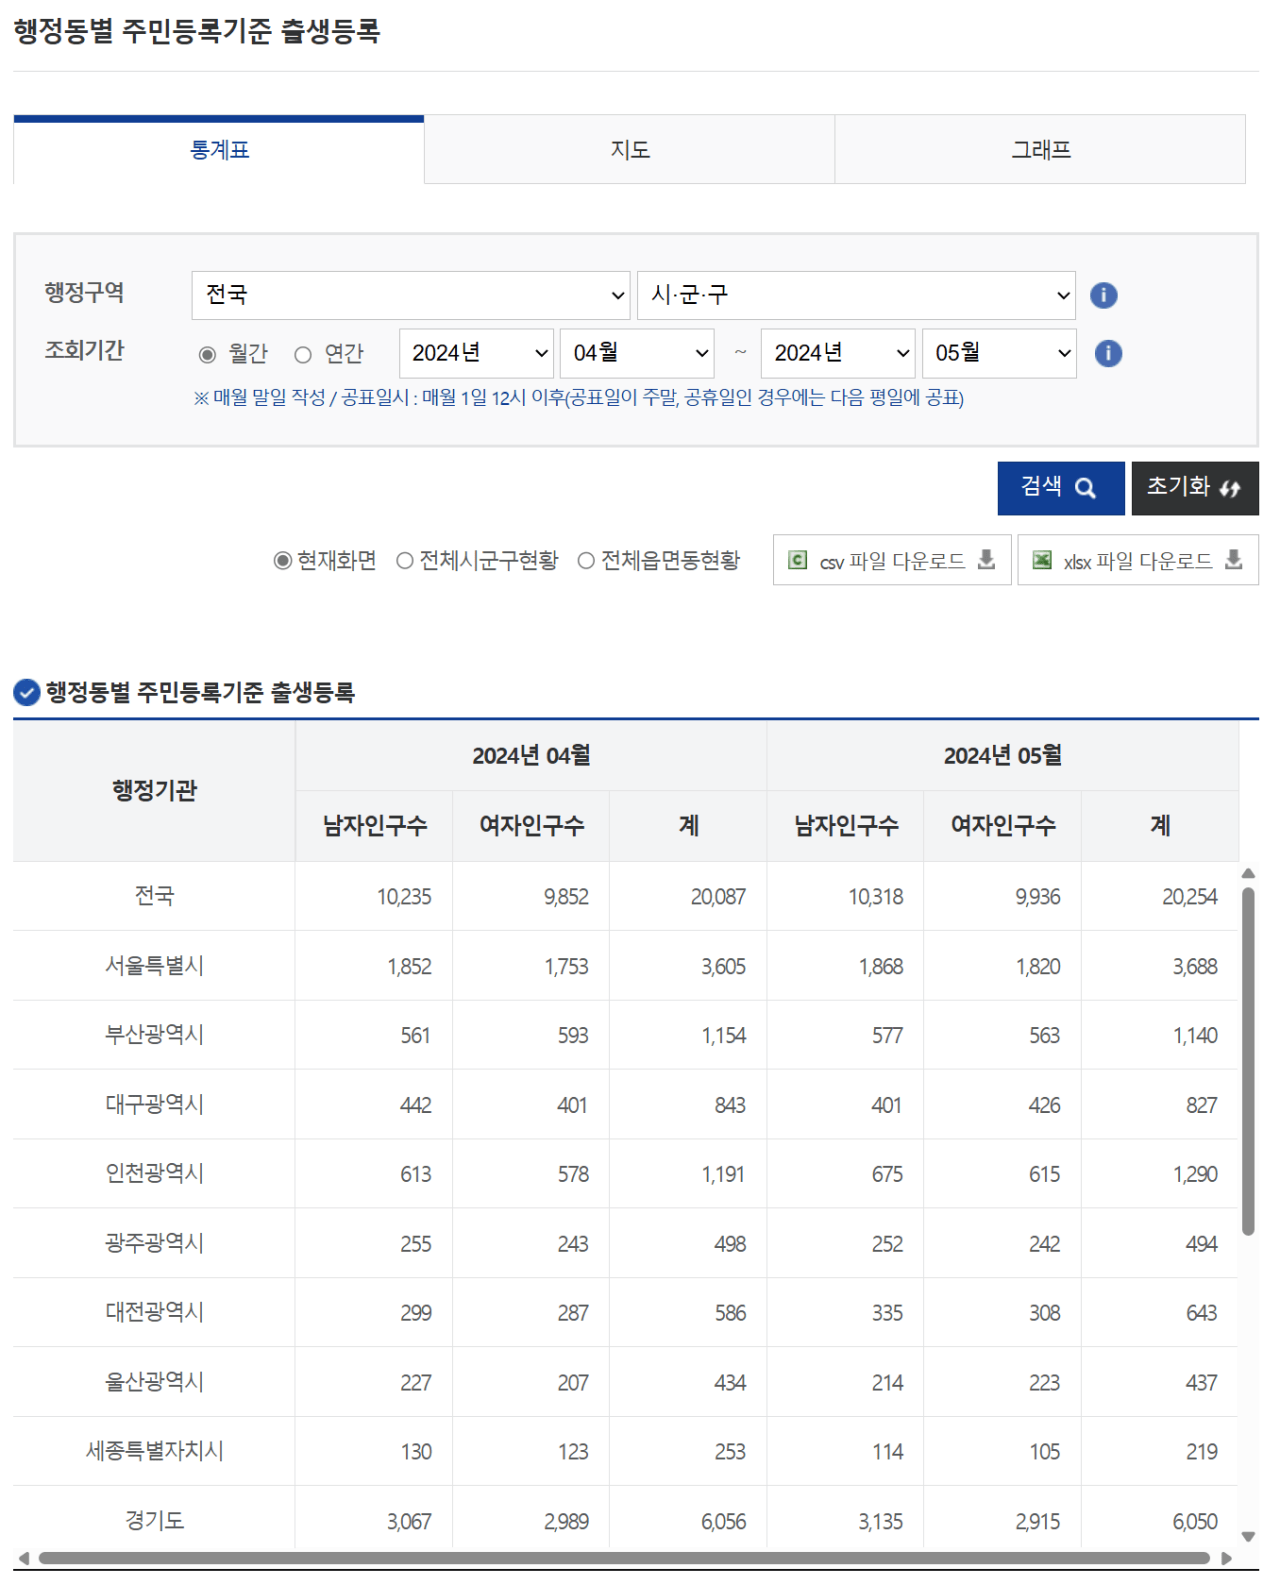Viewport: 1280px width, 1585px height.
Task: Click the 행정기관 column header
Action: pyautogui.click(x=154, y=791)
